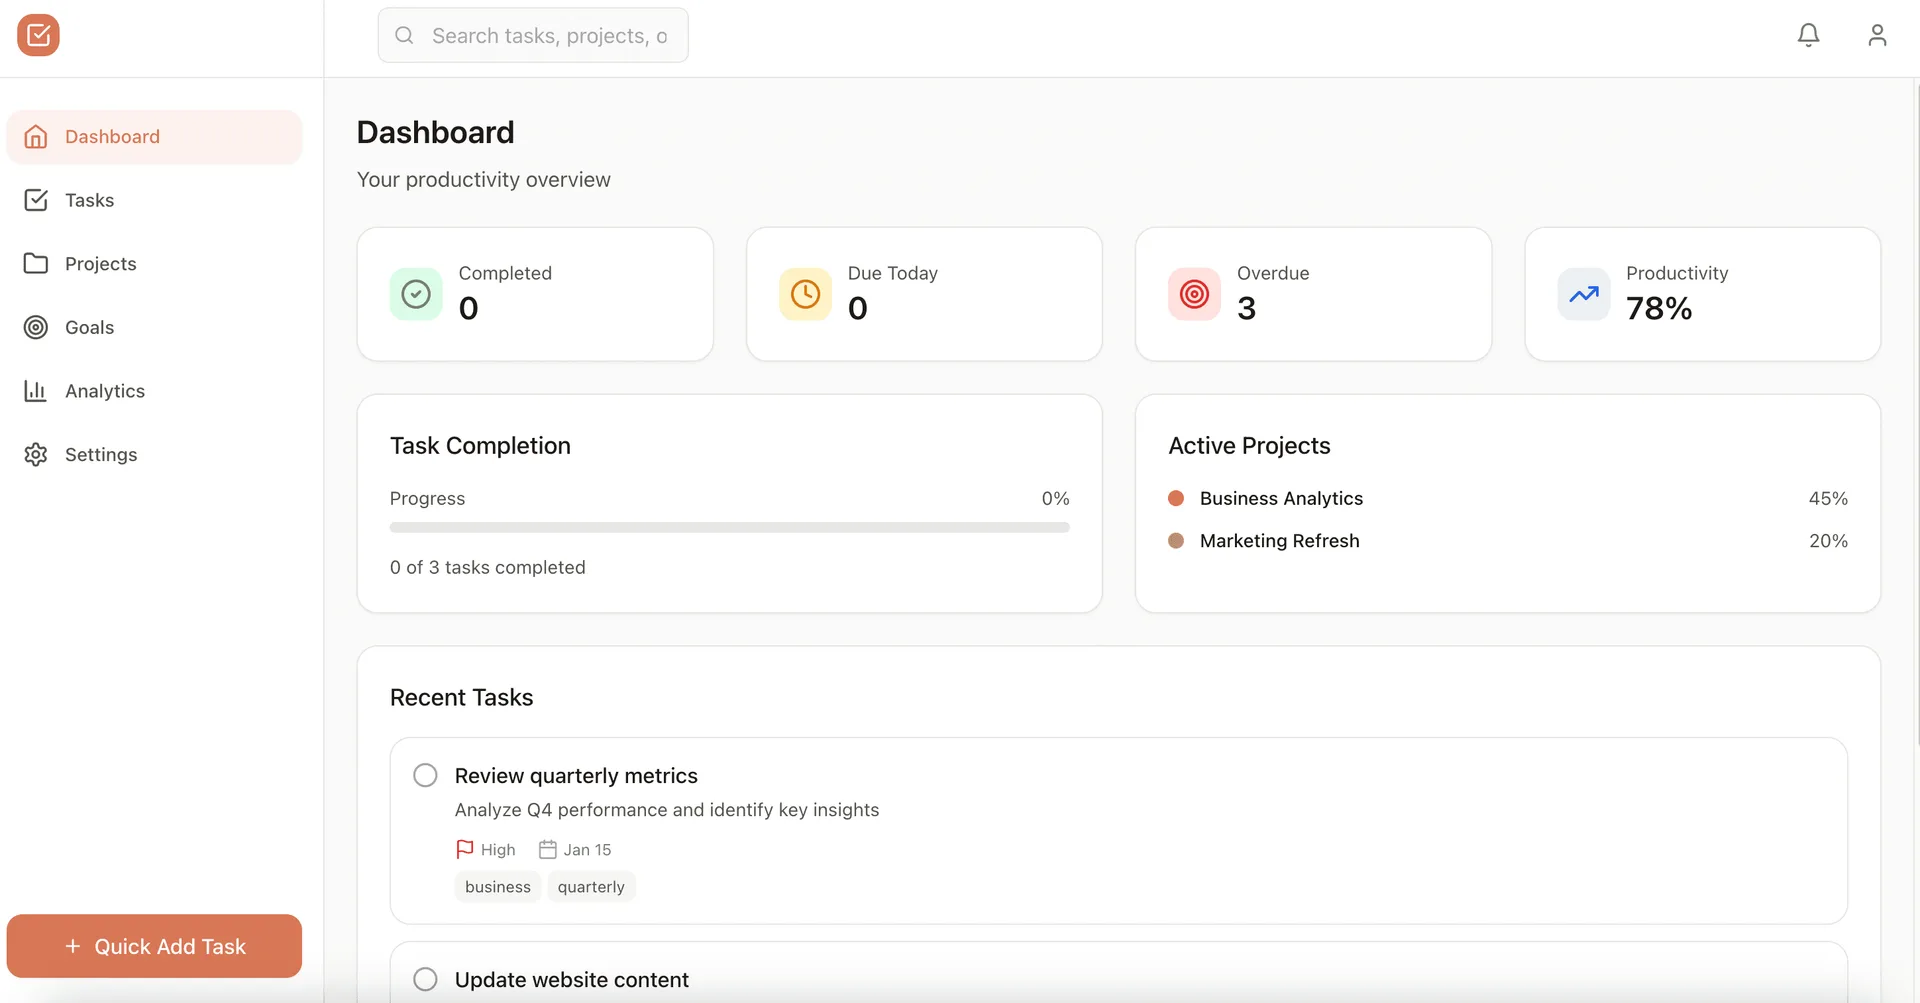Click the business tag
Viewport: 1920px width, 1003px height.
click(498, 886)
